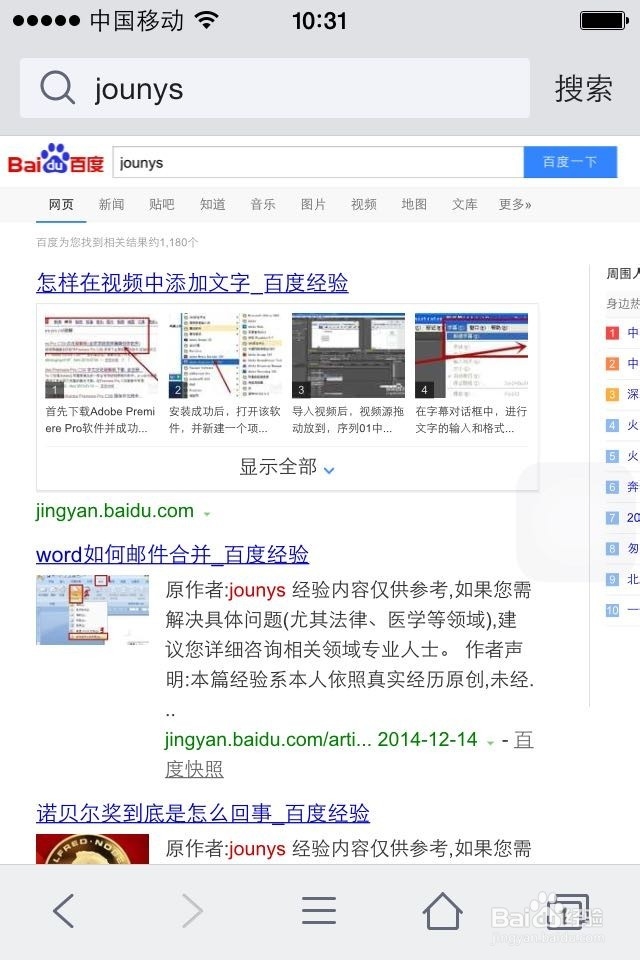Image resolution: width=640 pixels, height=960 pixels.
Task: Tap the 搜索 button at top right
Action: pos(583,88)
